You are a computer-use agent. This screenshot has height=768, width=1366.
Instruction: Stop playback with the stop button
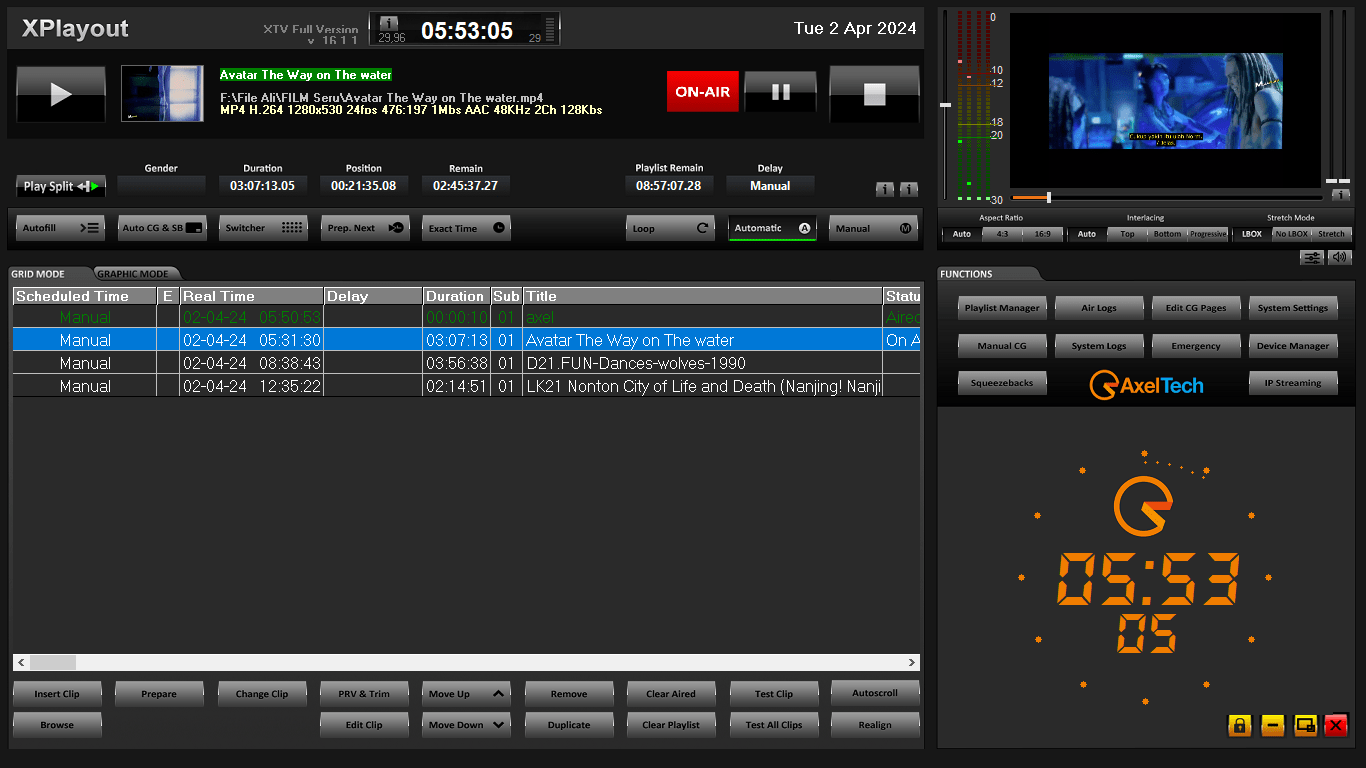(x=874, y=94)
